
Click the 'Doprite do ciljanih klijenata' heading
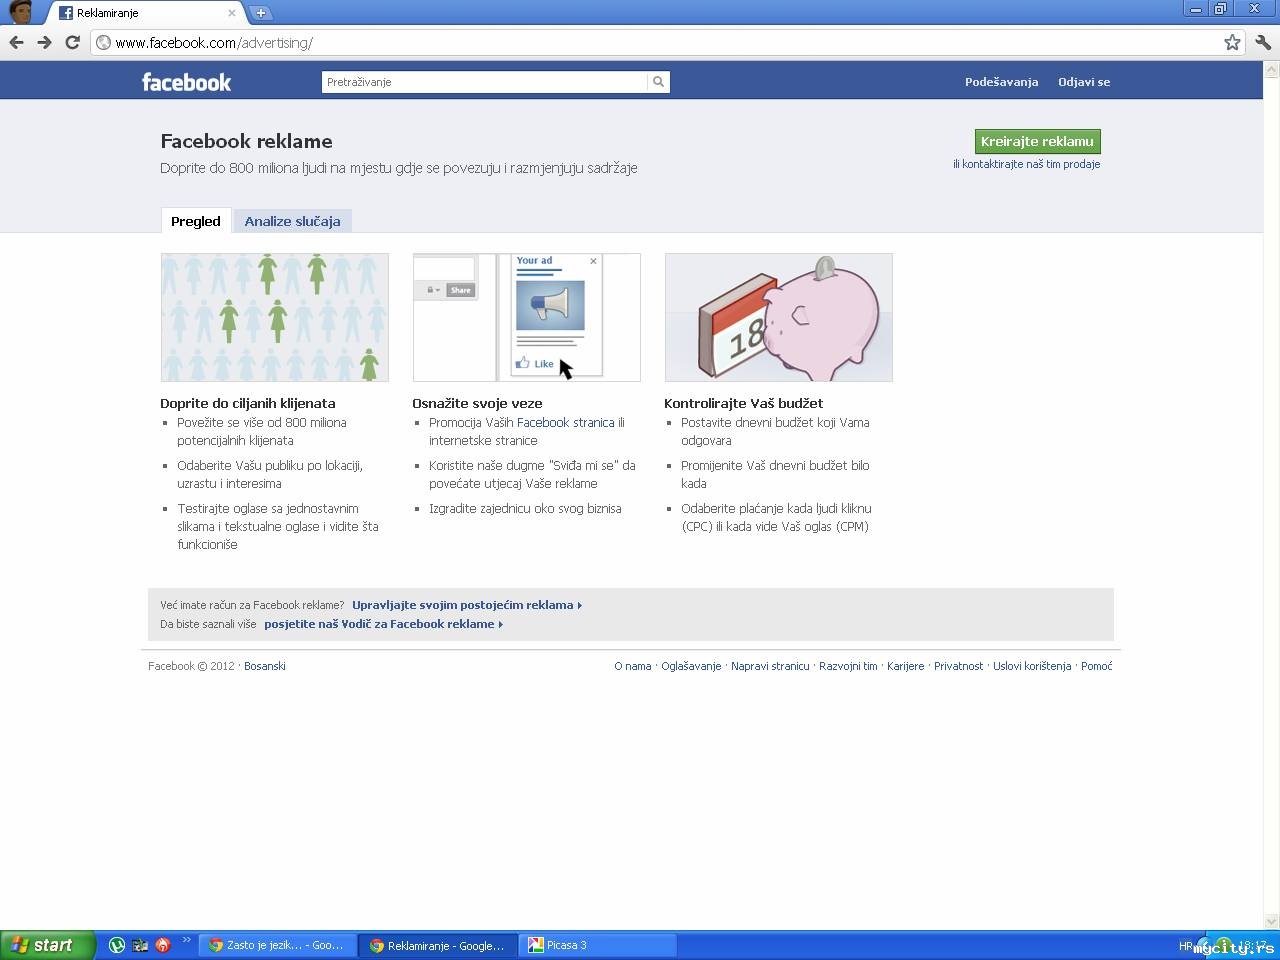click(x=248, y=403)
